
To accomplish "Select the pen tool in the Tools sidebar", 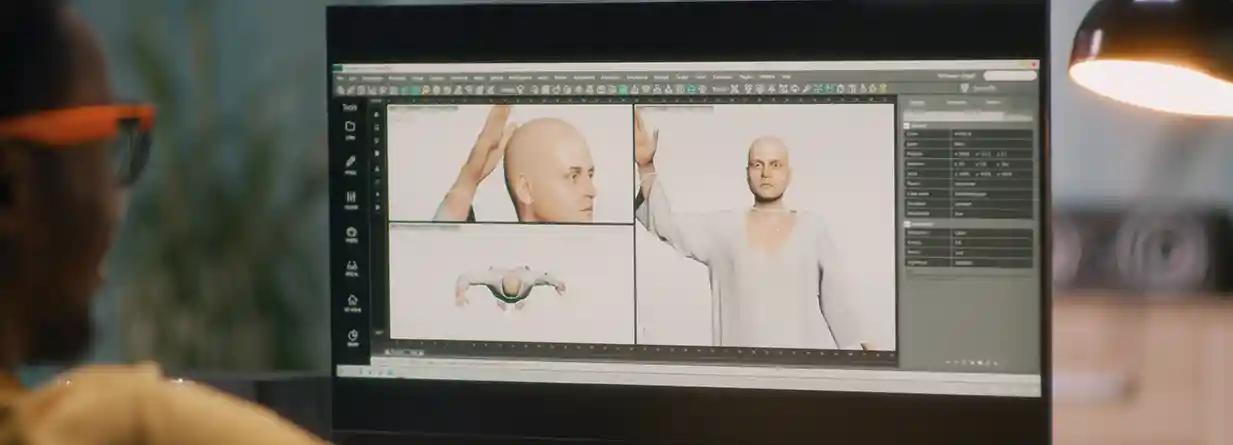I will click(351, 161).
